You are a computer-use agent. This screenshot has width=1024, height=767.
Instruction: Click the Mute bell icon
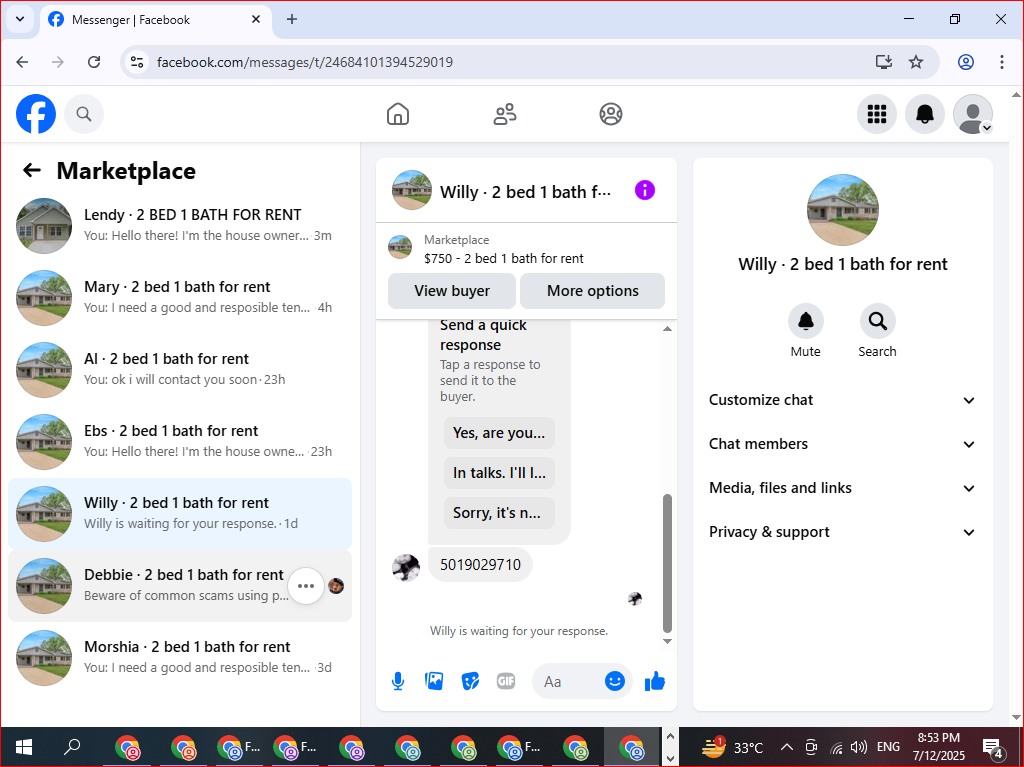click(805, 321)
